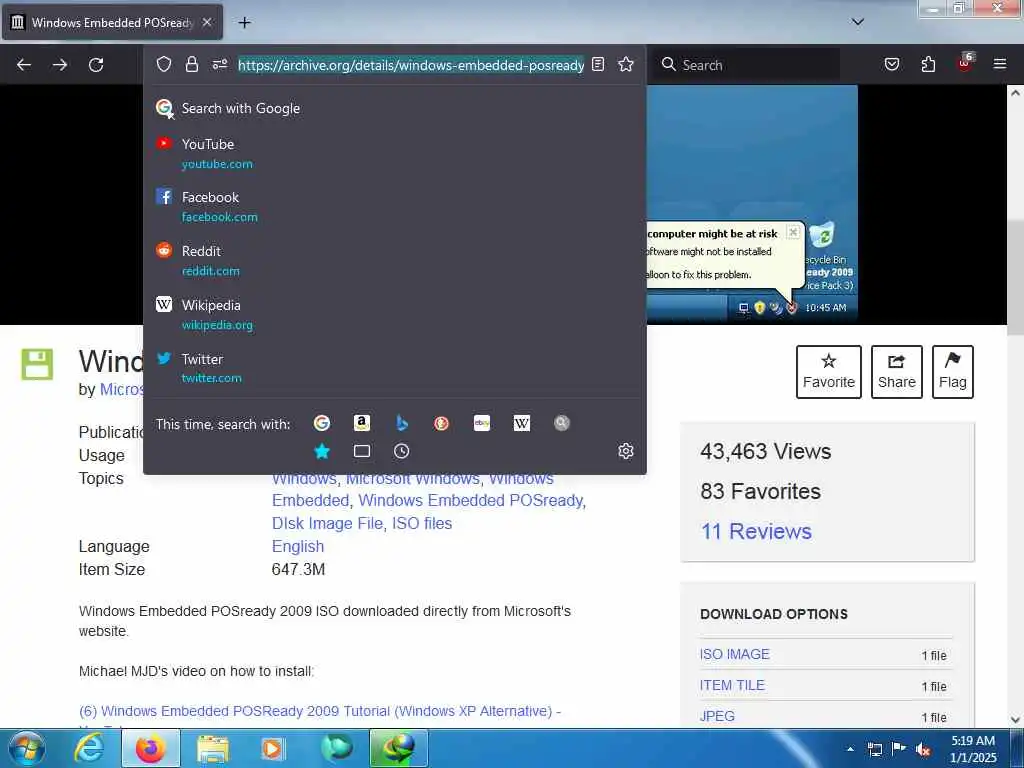Open uBlock Origin extension icon
The image size is (1024, 768).
click(965, 63)
